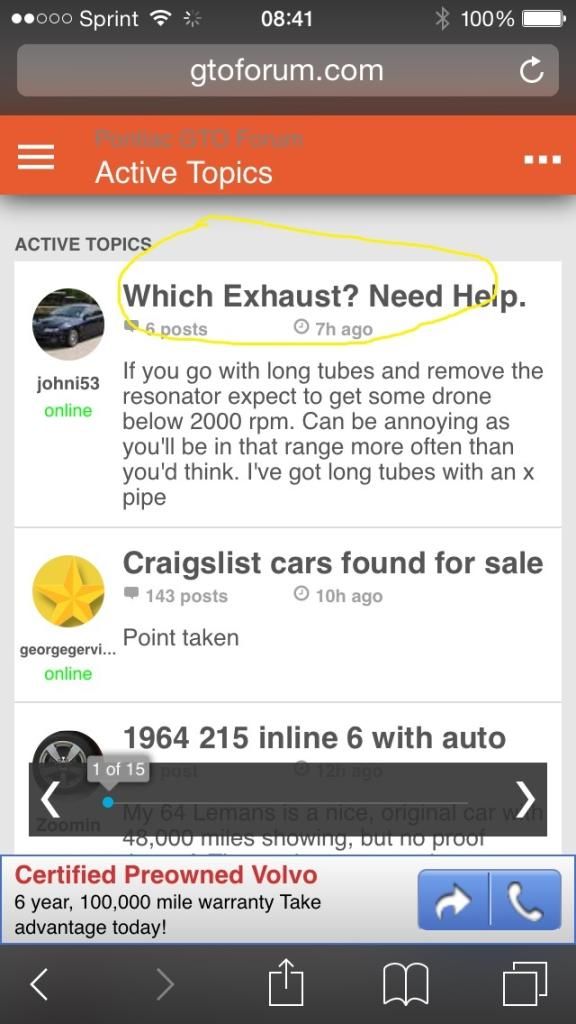Screen dimensions: 576x1024
Task: Tap the Volvo ad phone call icon
Action: pyautogui.click(x=526, y=899)
